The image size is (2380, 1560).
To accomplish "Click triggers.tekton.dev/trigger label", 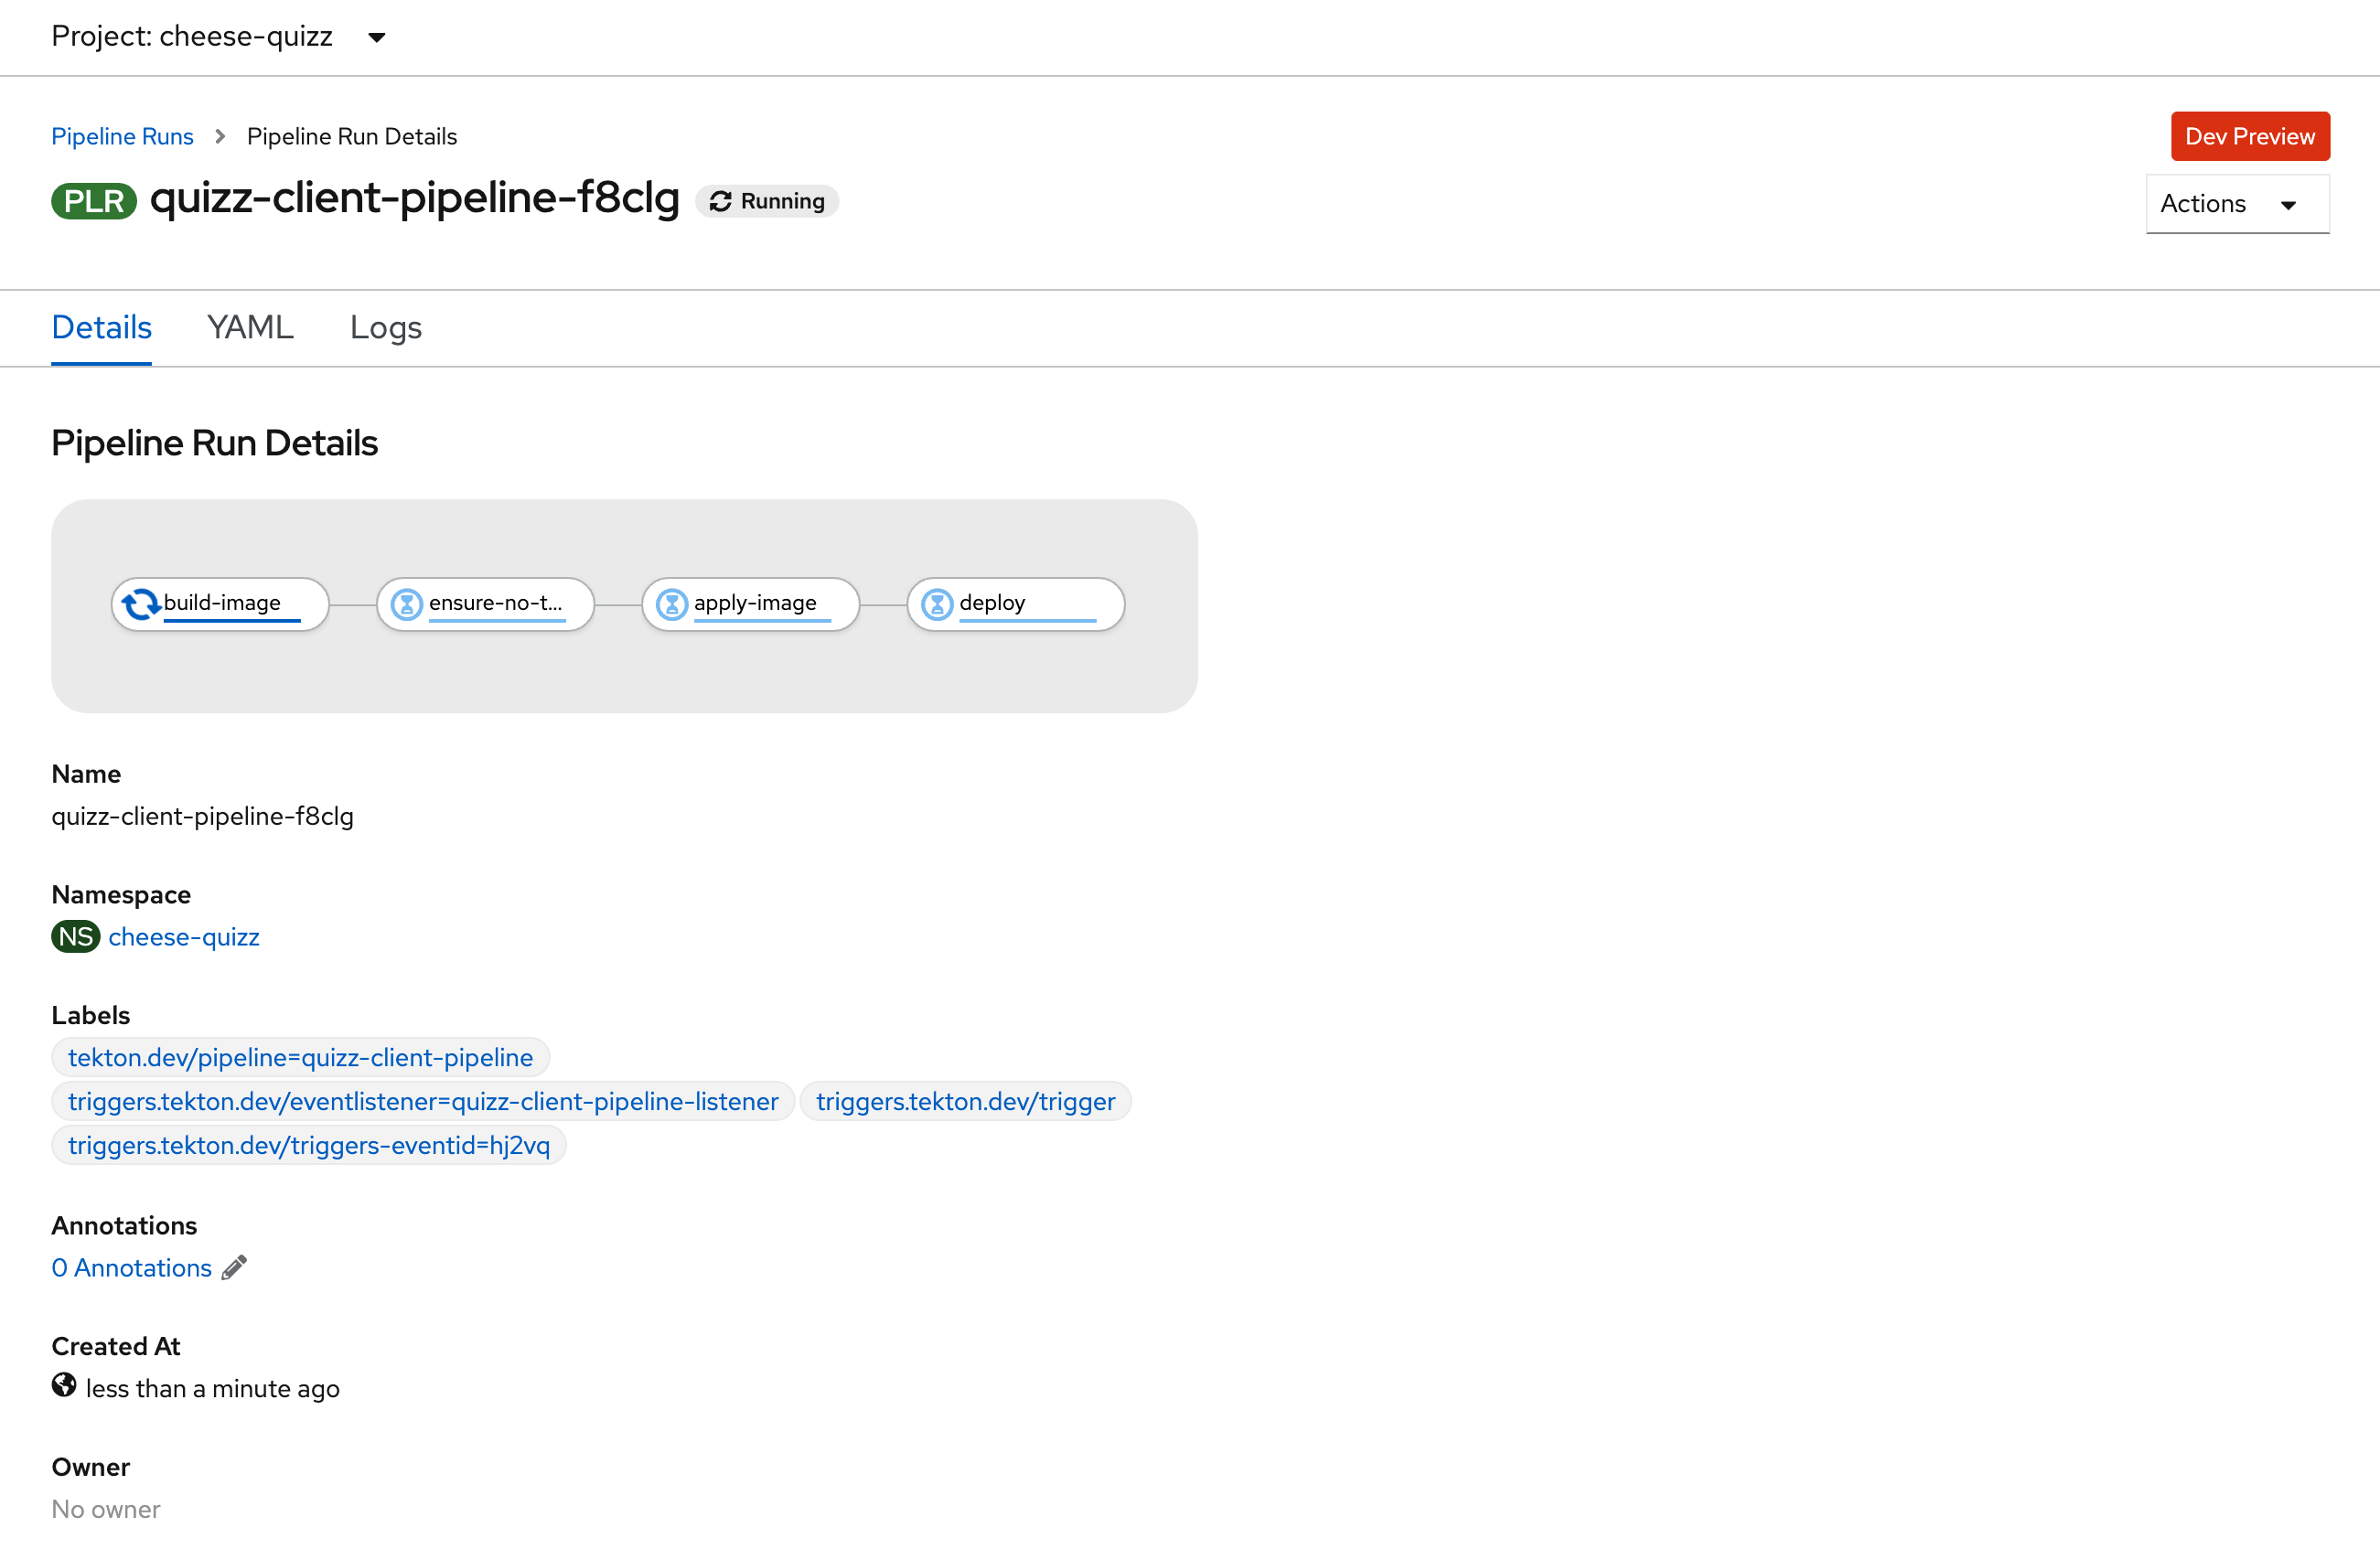I will (966, 1100).
